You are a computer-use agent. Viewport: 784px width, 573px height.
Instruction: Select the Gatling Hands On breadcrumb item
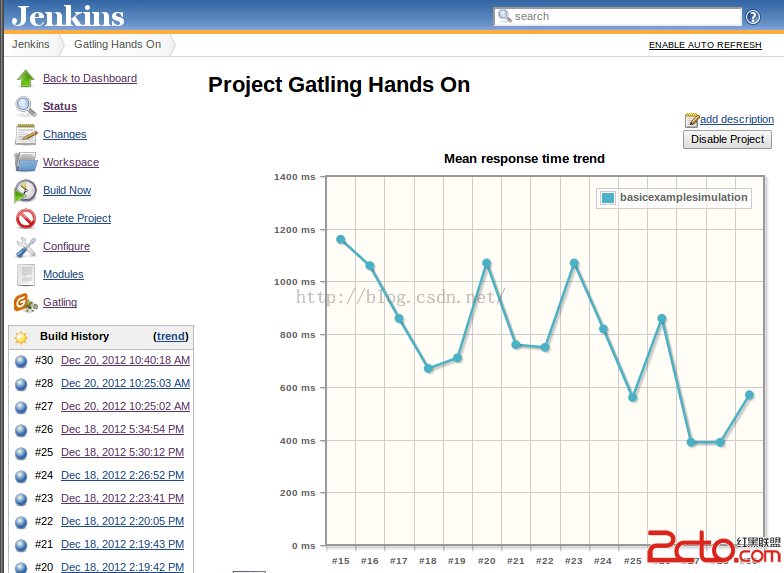pos(118,44)
